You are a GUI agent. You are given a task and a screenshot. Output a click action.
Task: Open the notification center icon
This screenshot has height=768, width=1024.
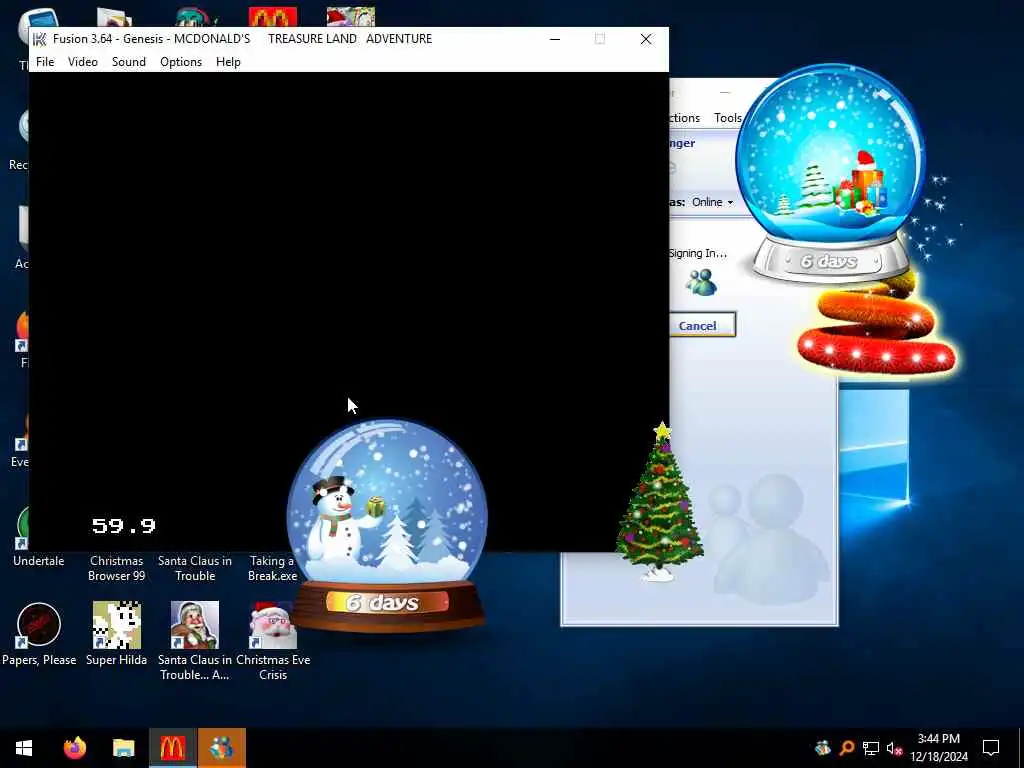(x=991, y=748)
